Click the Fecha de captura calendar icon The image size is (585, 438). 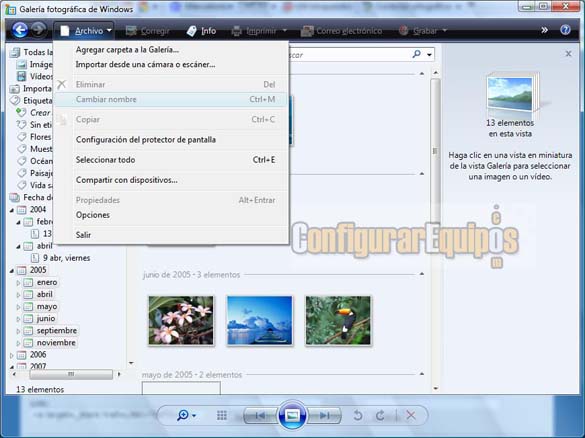15,197
